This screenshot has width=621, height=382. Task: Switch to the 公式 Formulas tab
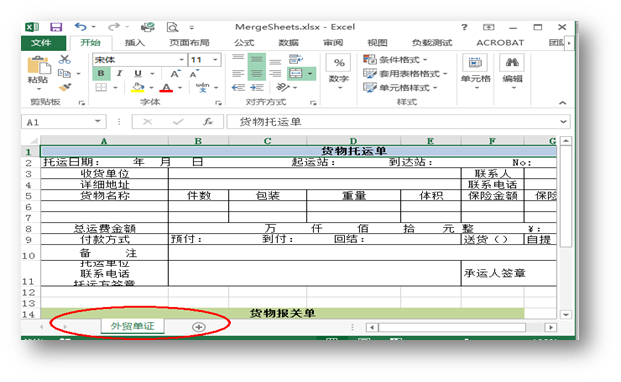[x=244, y=42]
